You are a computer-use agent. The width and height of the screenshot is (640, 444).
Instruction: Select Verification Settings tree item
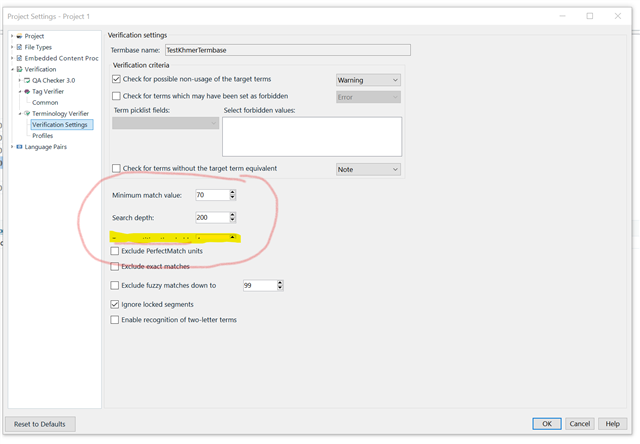[62, 124]
